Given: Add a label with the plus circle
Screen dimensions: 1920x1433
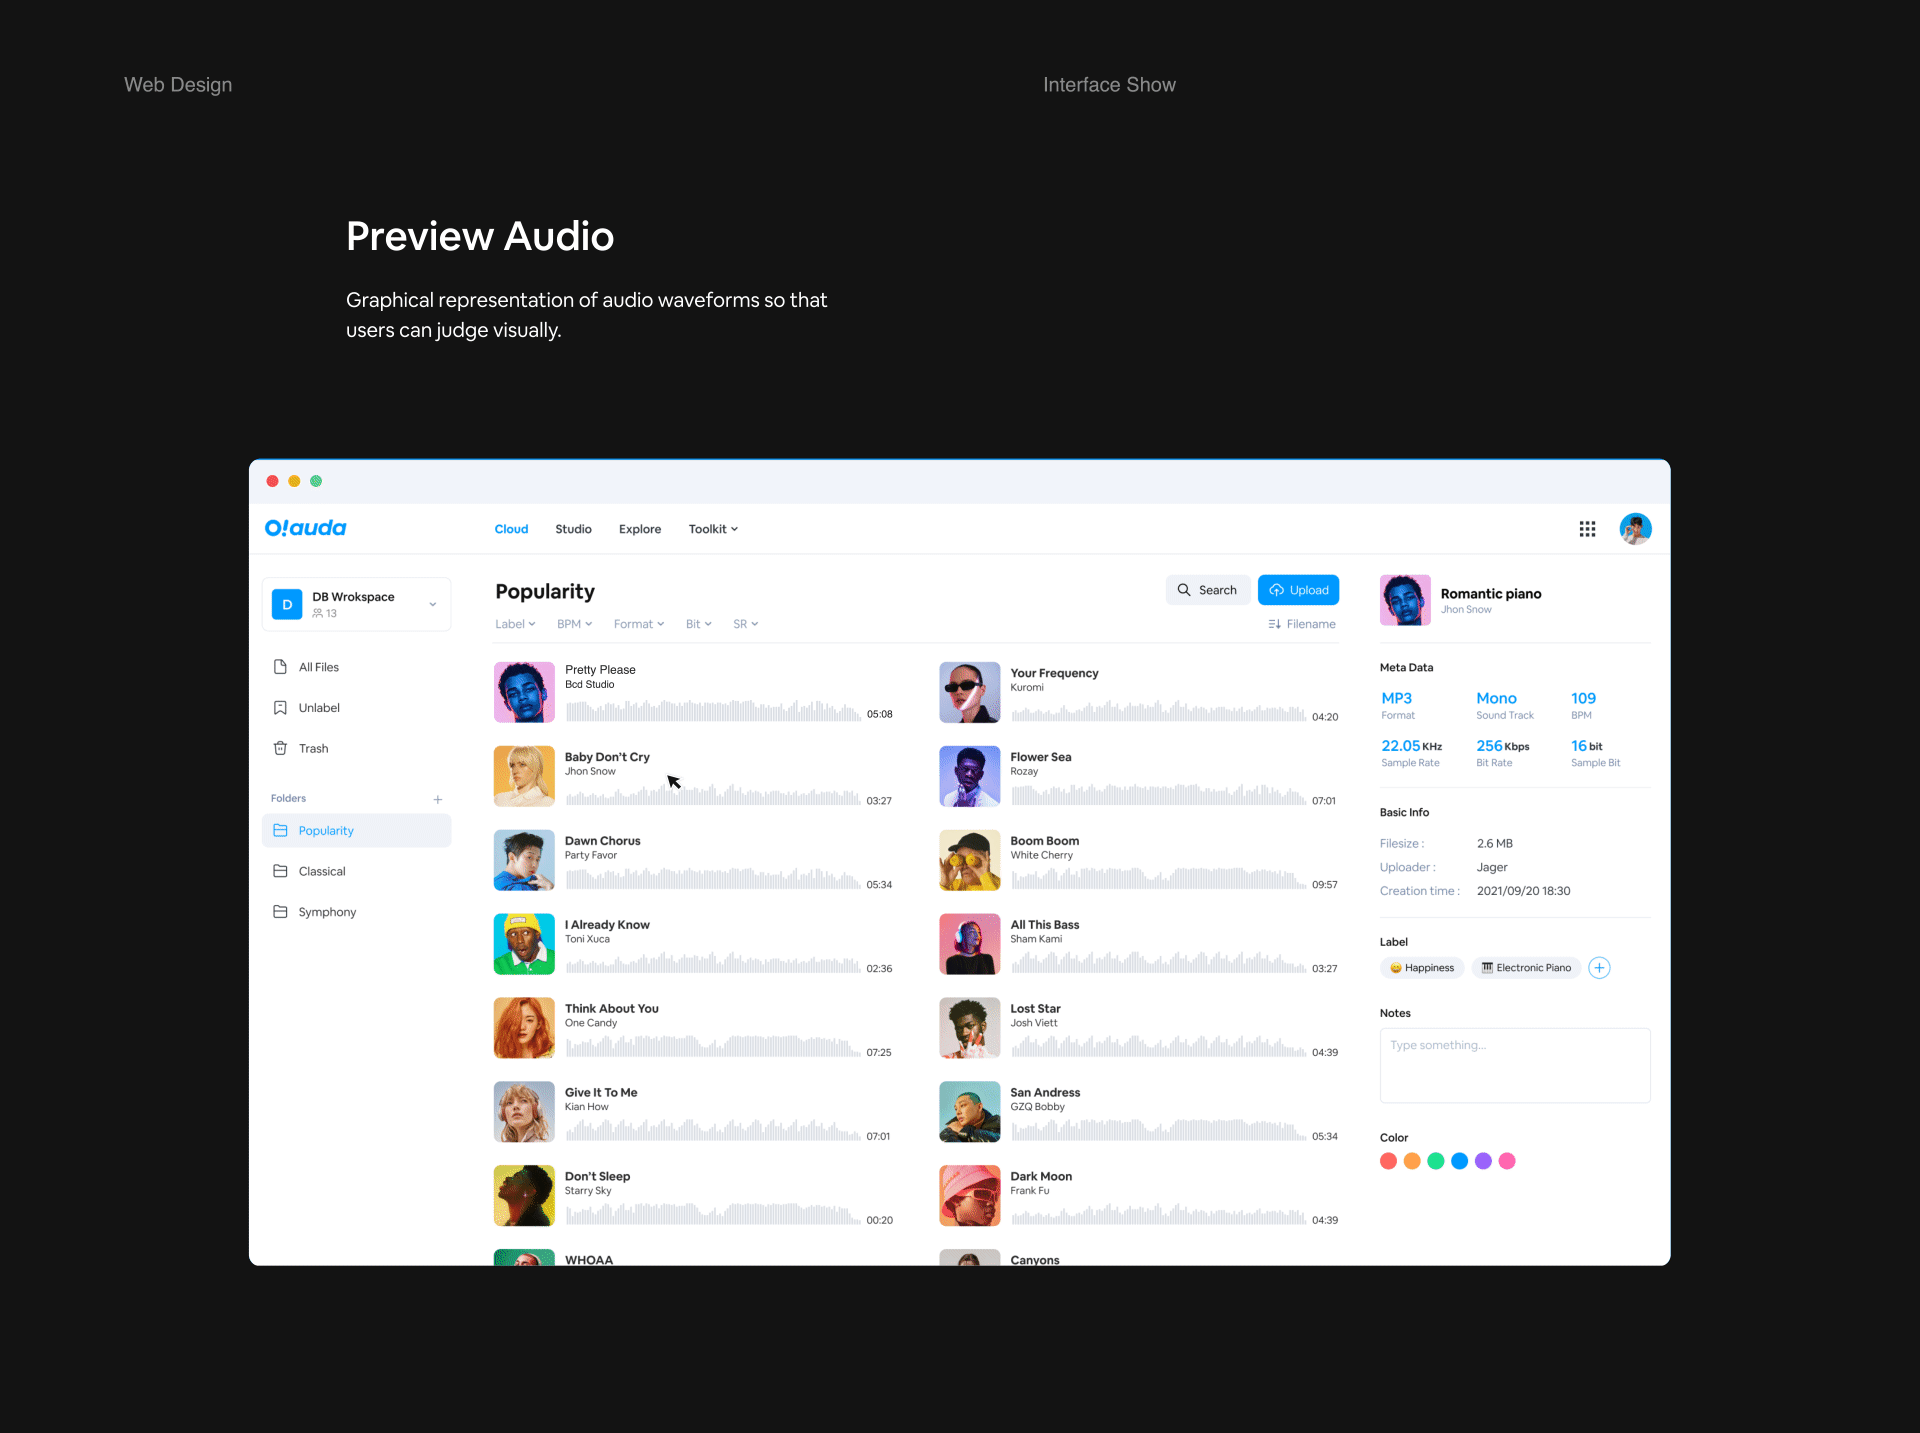Looking at the screenshot, I should [x=1599, y=968].
